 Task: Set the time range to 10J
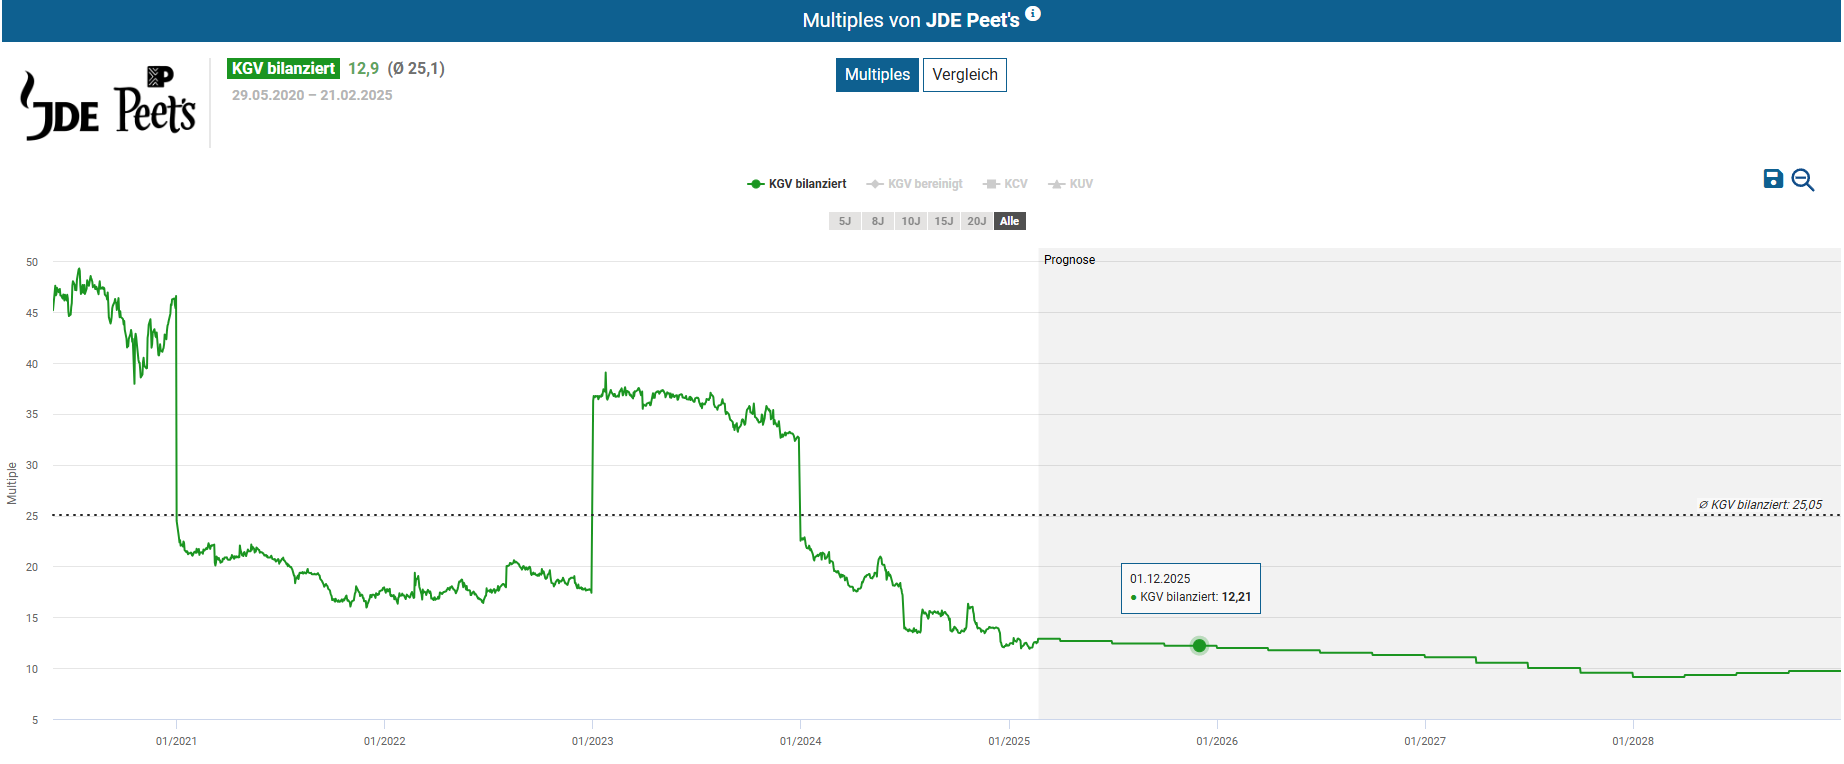911,221
